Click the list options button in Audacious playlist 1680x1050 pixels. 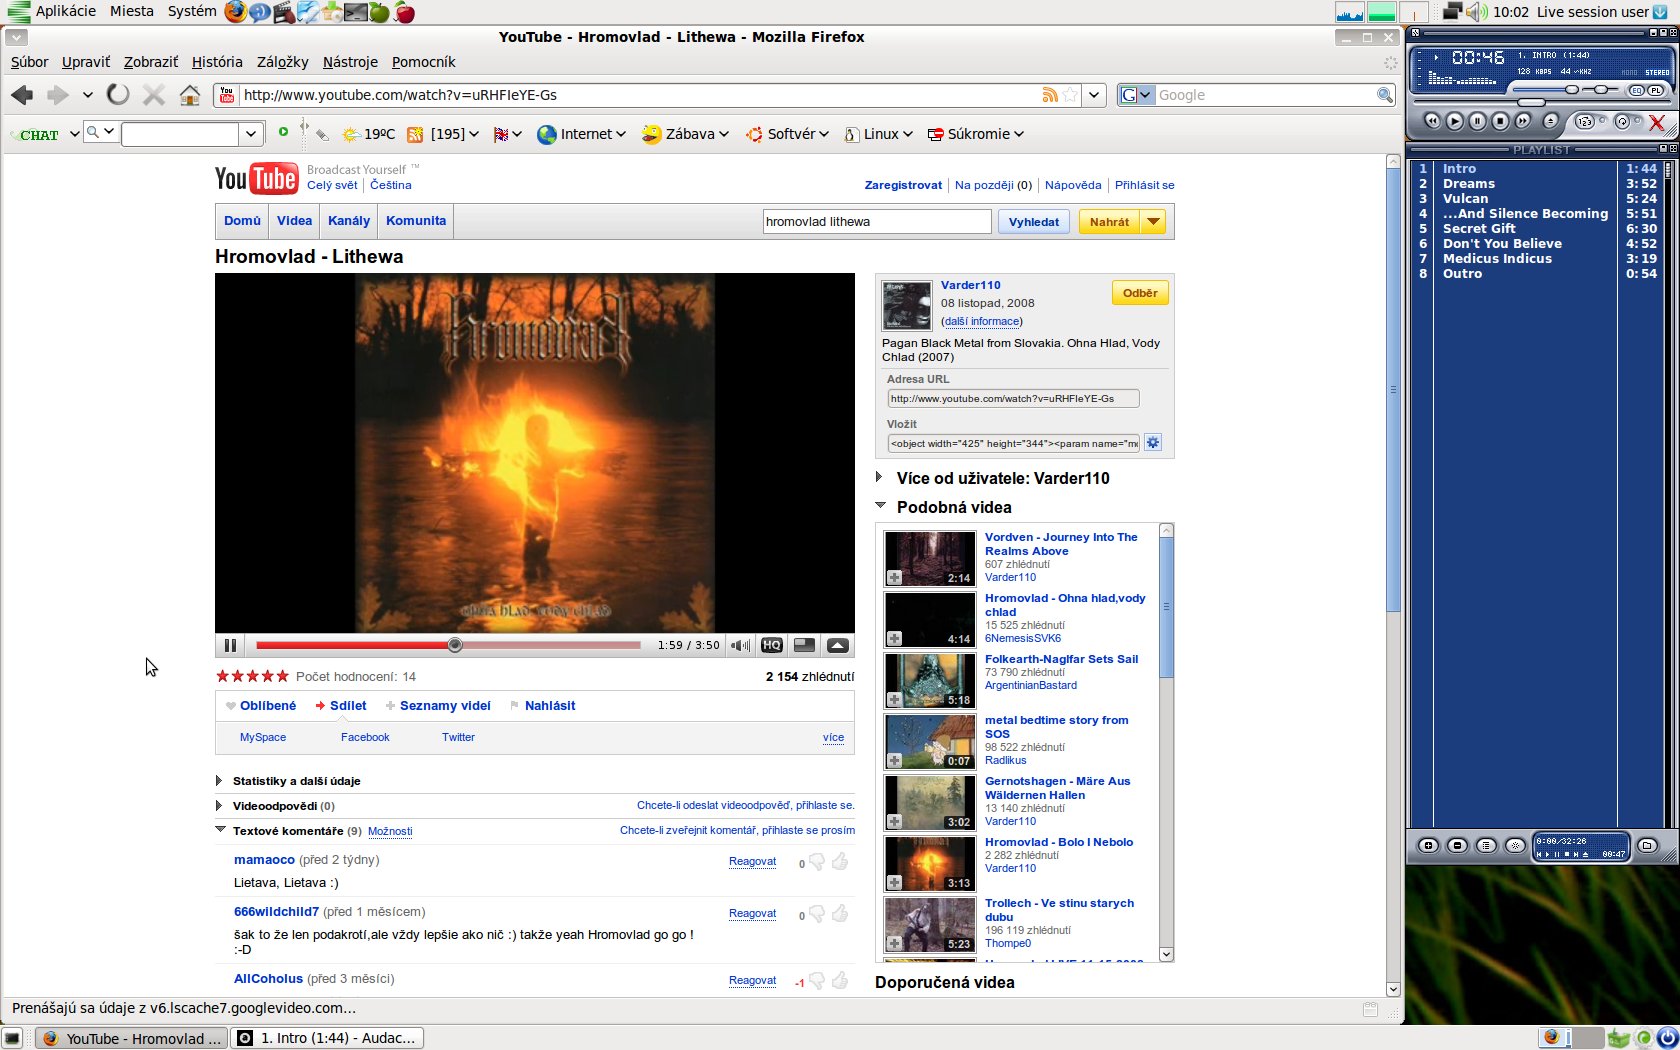[1486, 846]
